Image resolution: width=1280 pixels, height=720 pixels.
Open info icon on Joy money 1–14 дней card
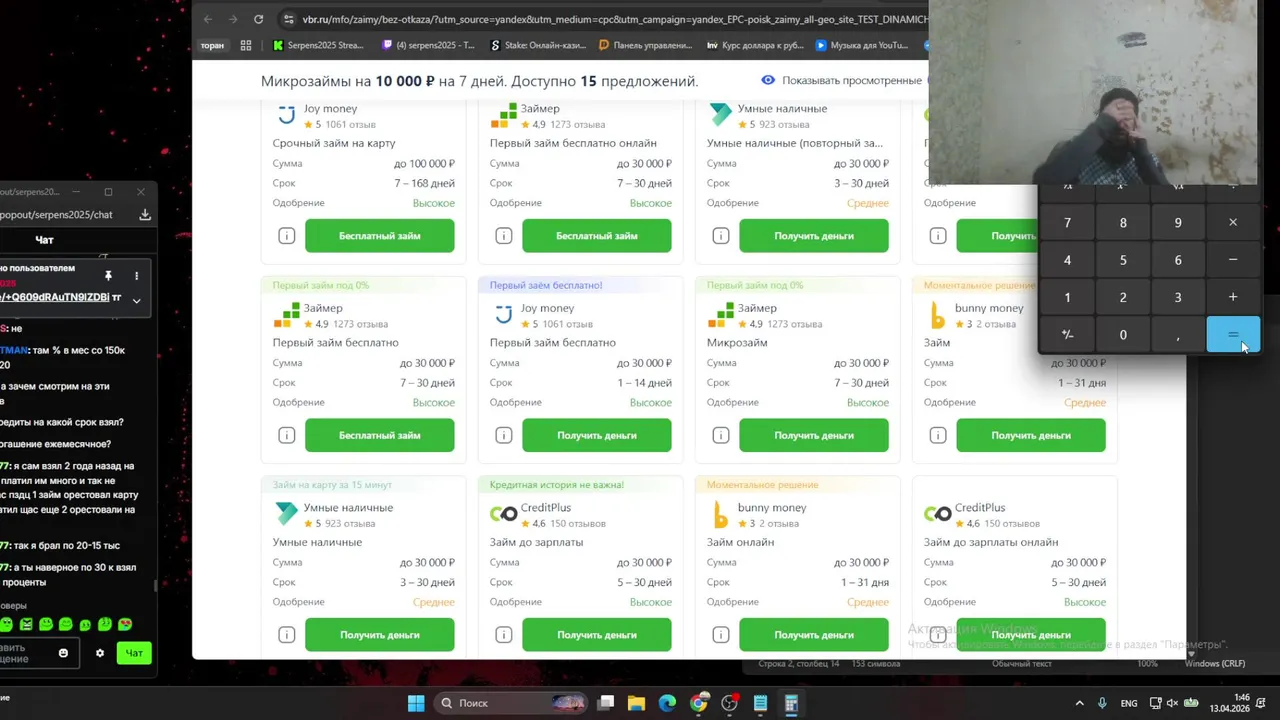503,435
